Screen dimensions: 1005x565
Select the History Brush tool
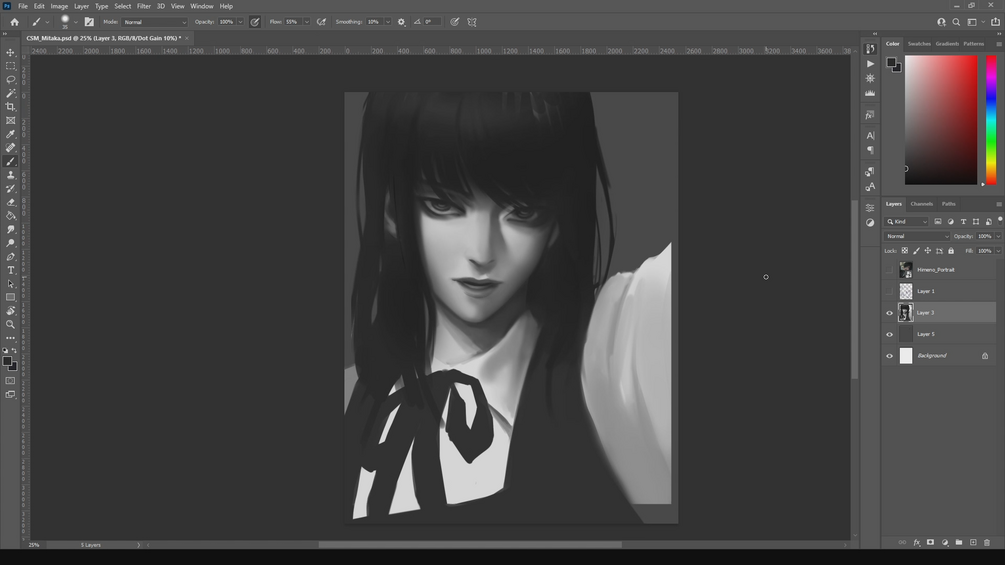[10, 188]
